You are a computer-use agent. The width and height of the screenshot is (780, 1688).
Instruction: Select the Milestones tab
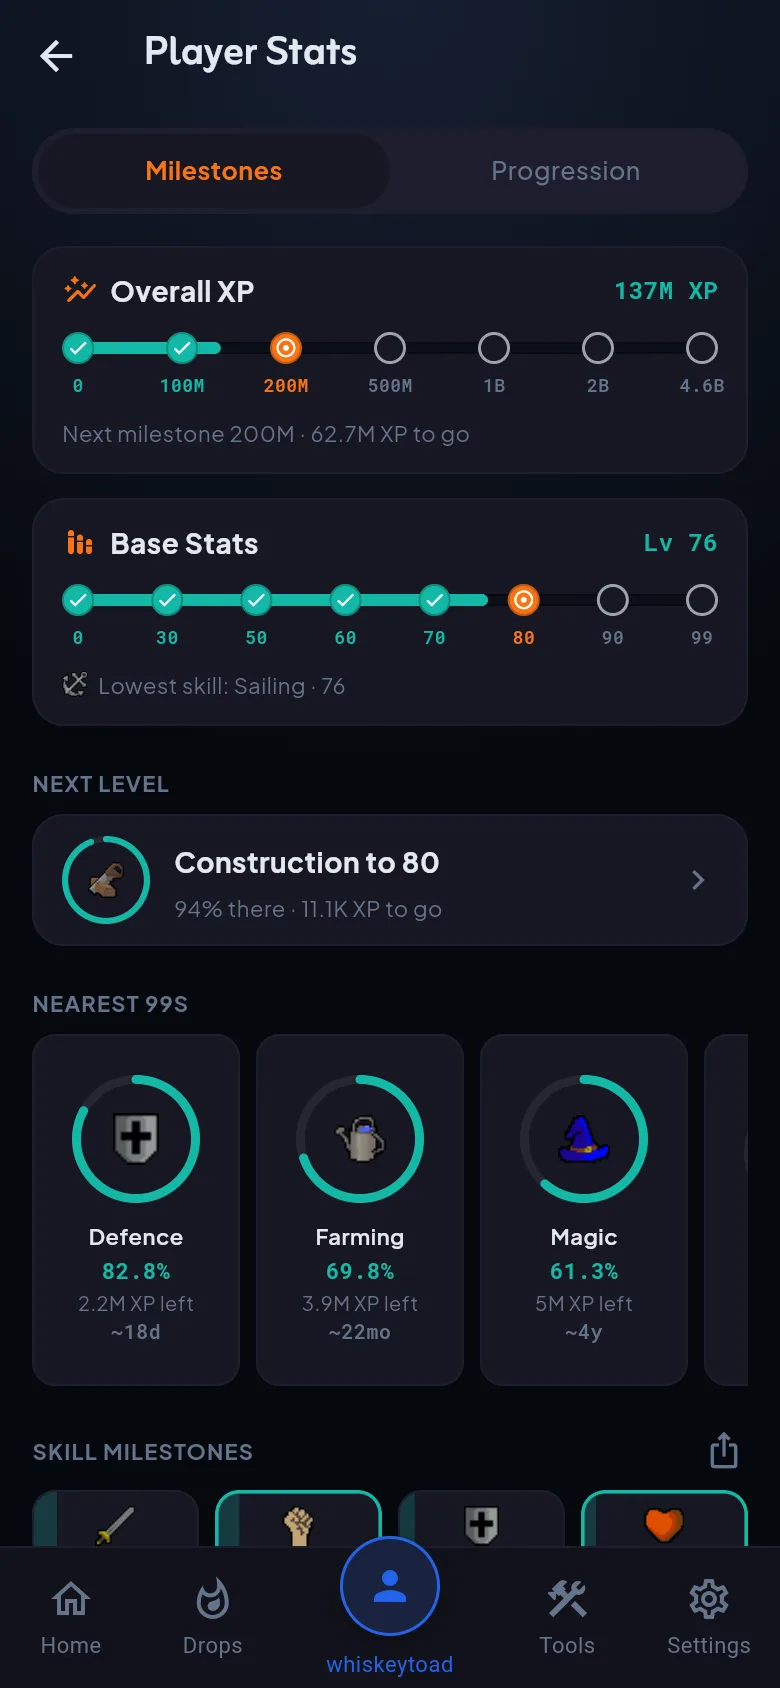214,171
